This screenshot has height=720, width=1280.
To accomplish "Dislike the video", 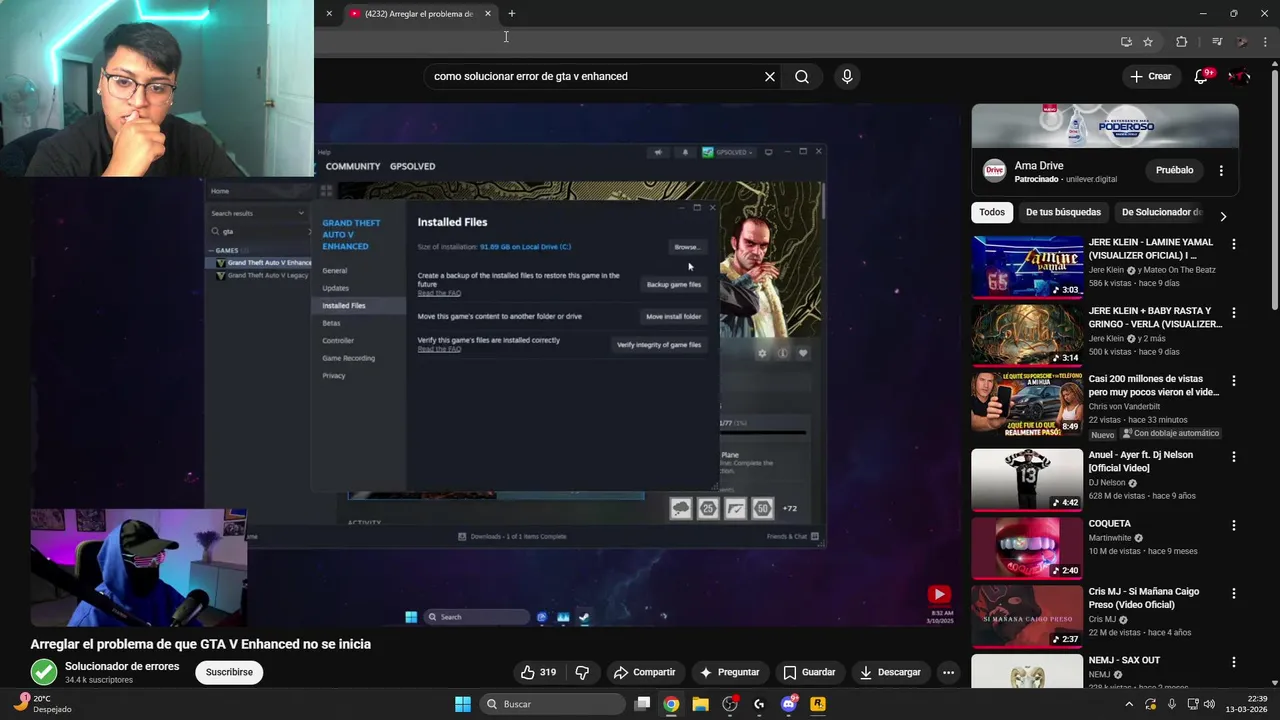I will click(582, 672).
